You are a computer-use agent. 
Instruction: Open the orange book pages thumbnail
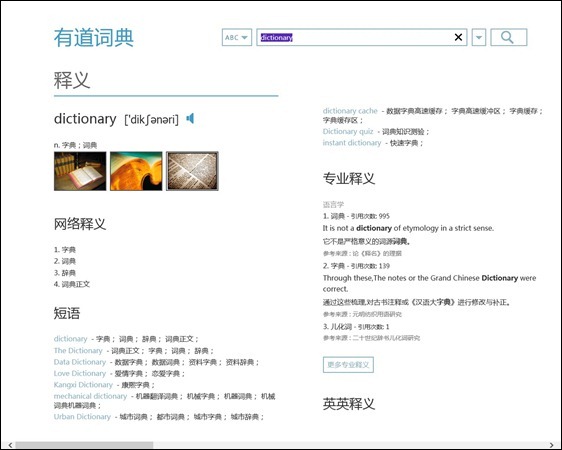136,171
